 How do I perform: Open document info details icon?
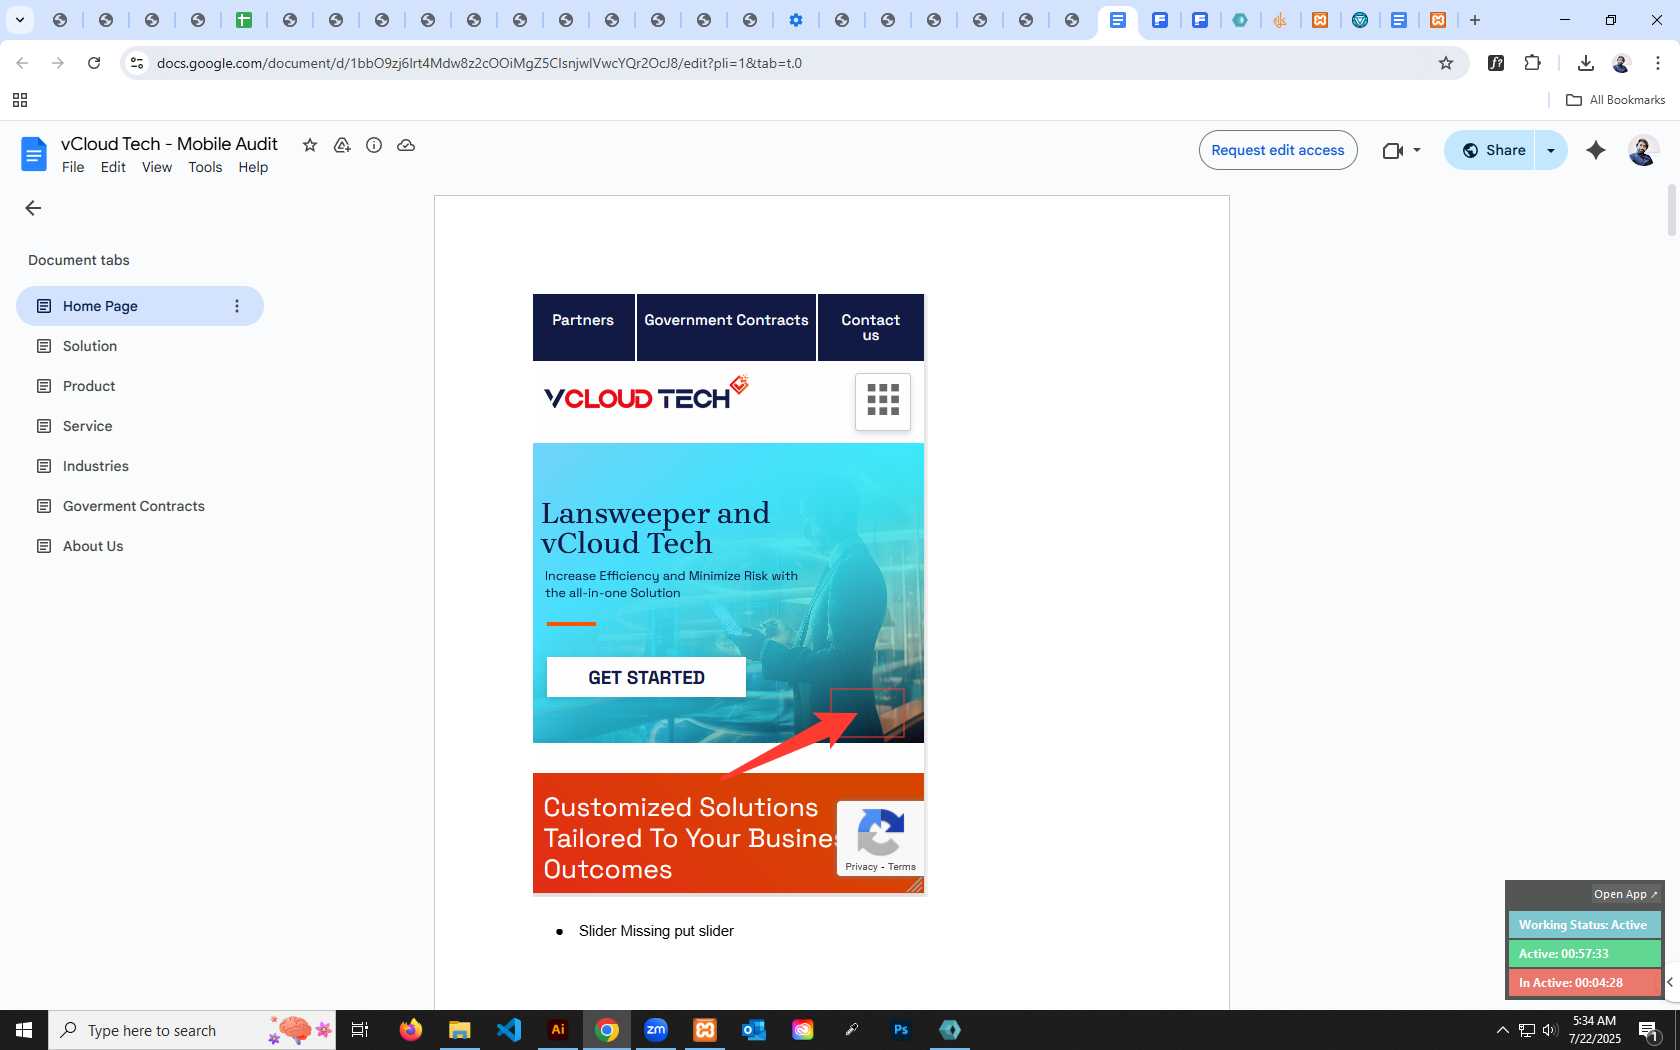click(374, 145)
